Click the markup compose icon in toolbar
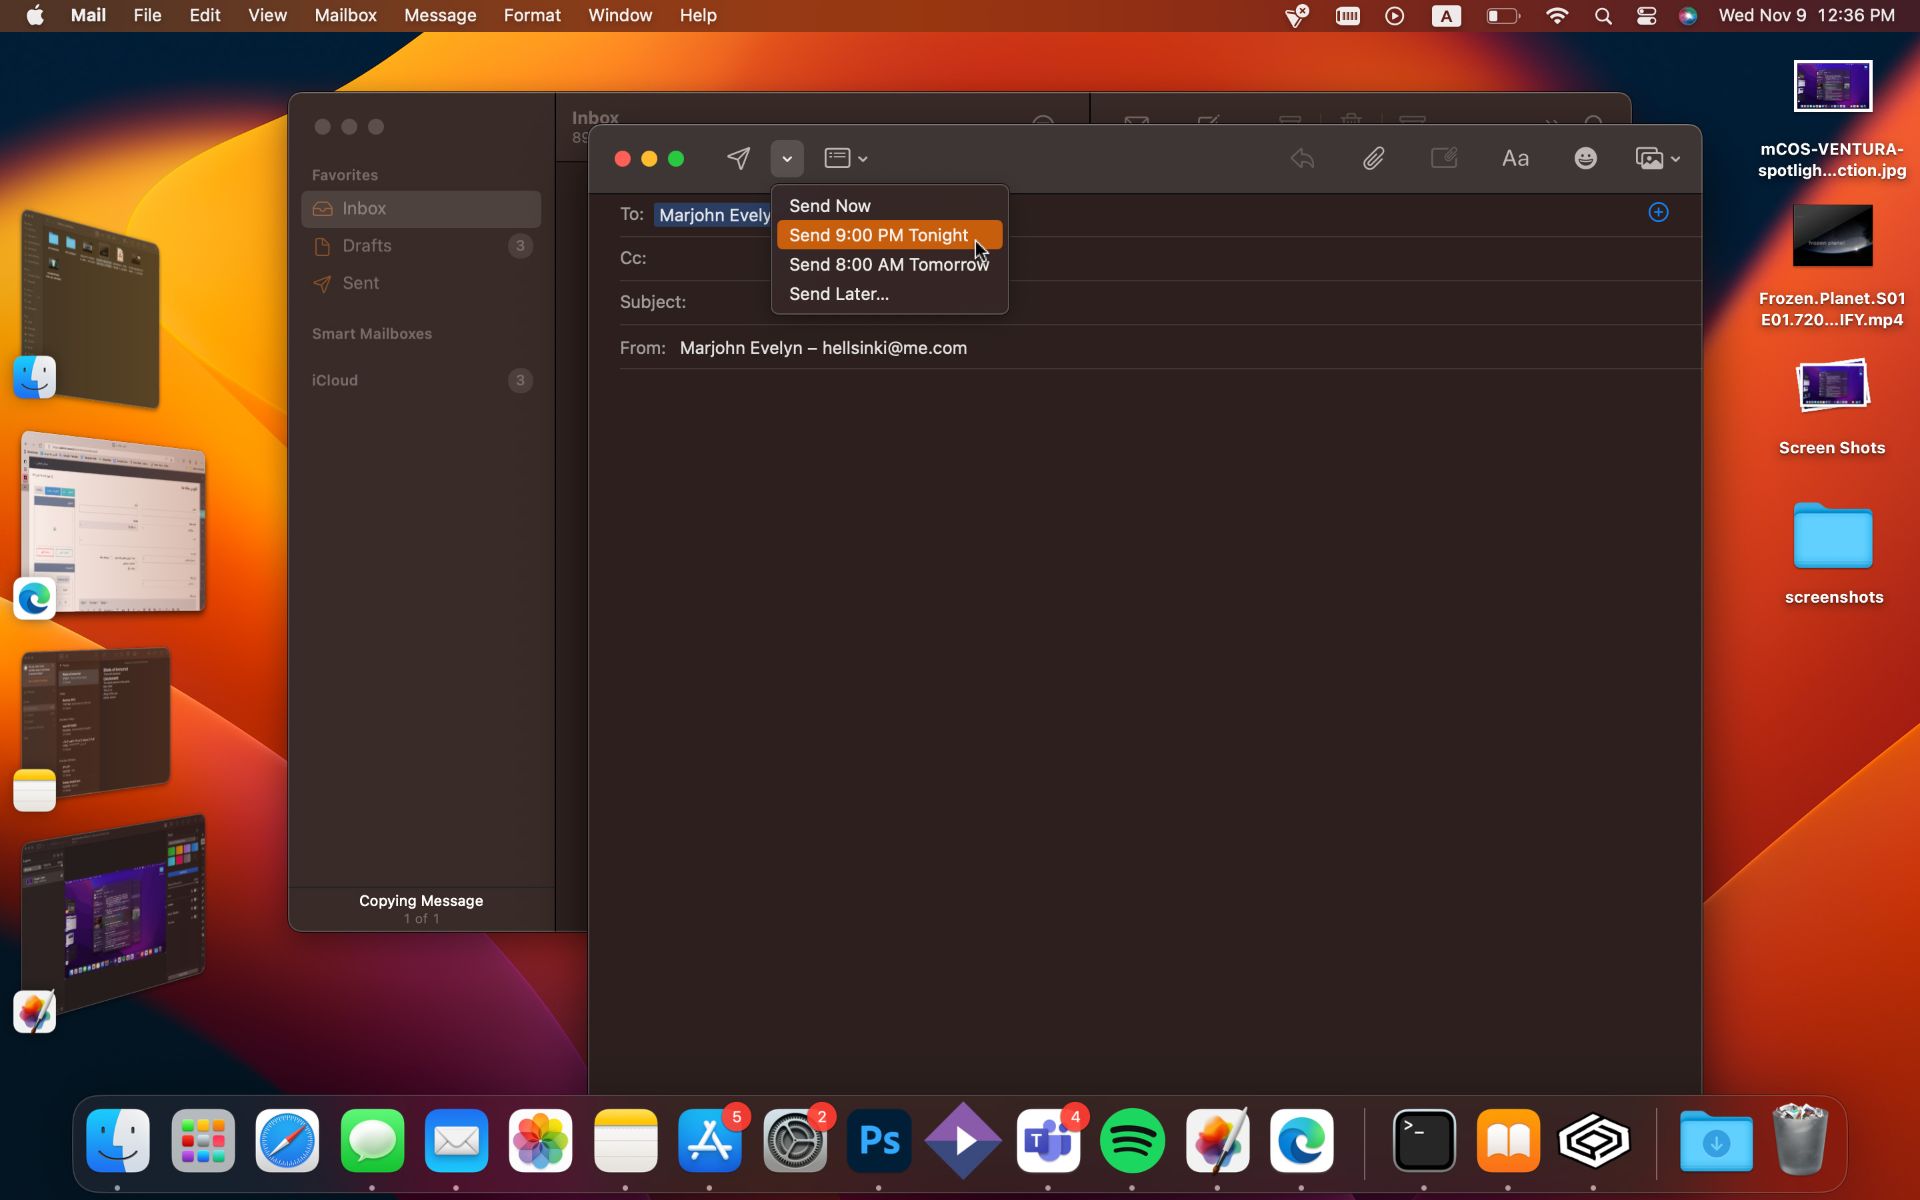The height and width of the screenshot is (1200, 1920). coord(1443,158)
